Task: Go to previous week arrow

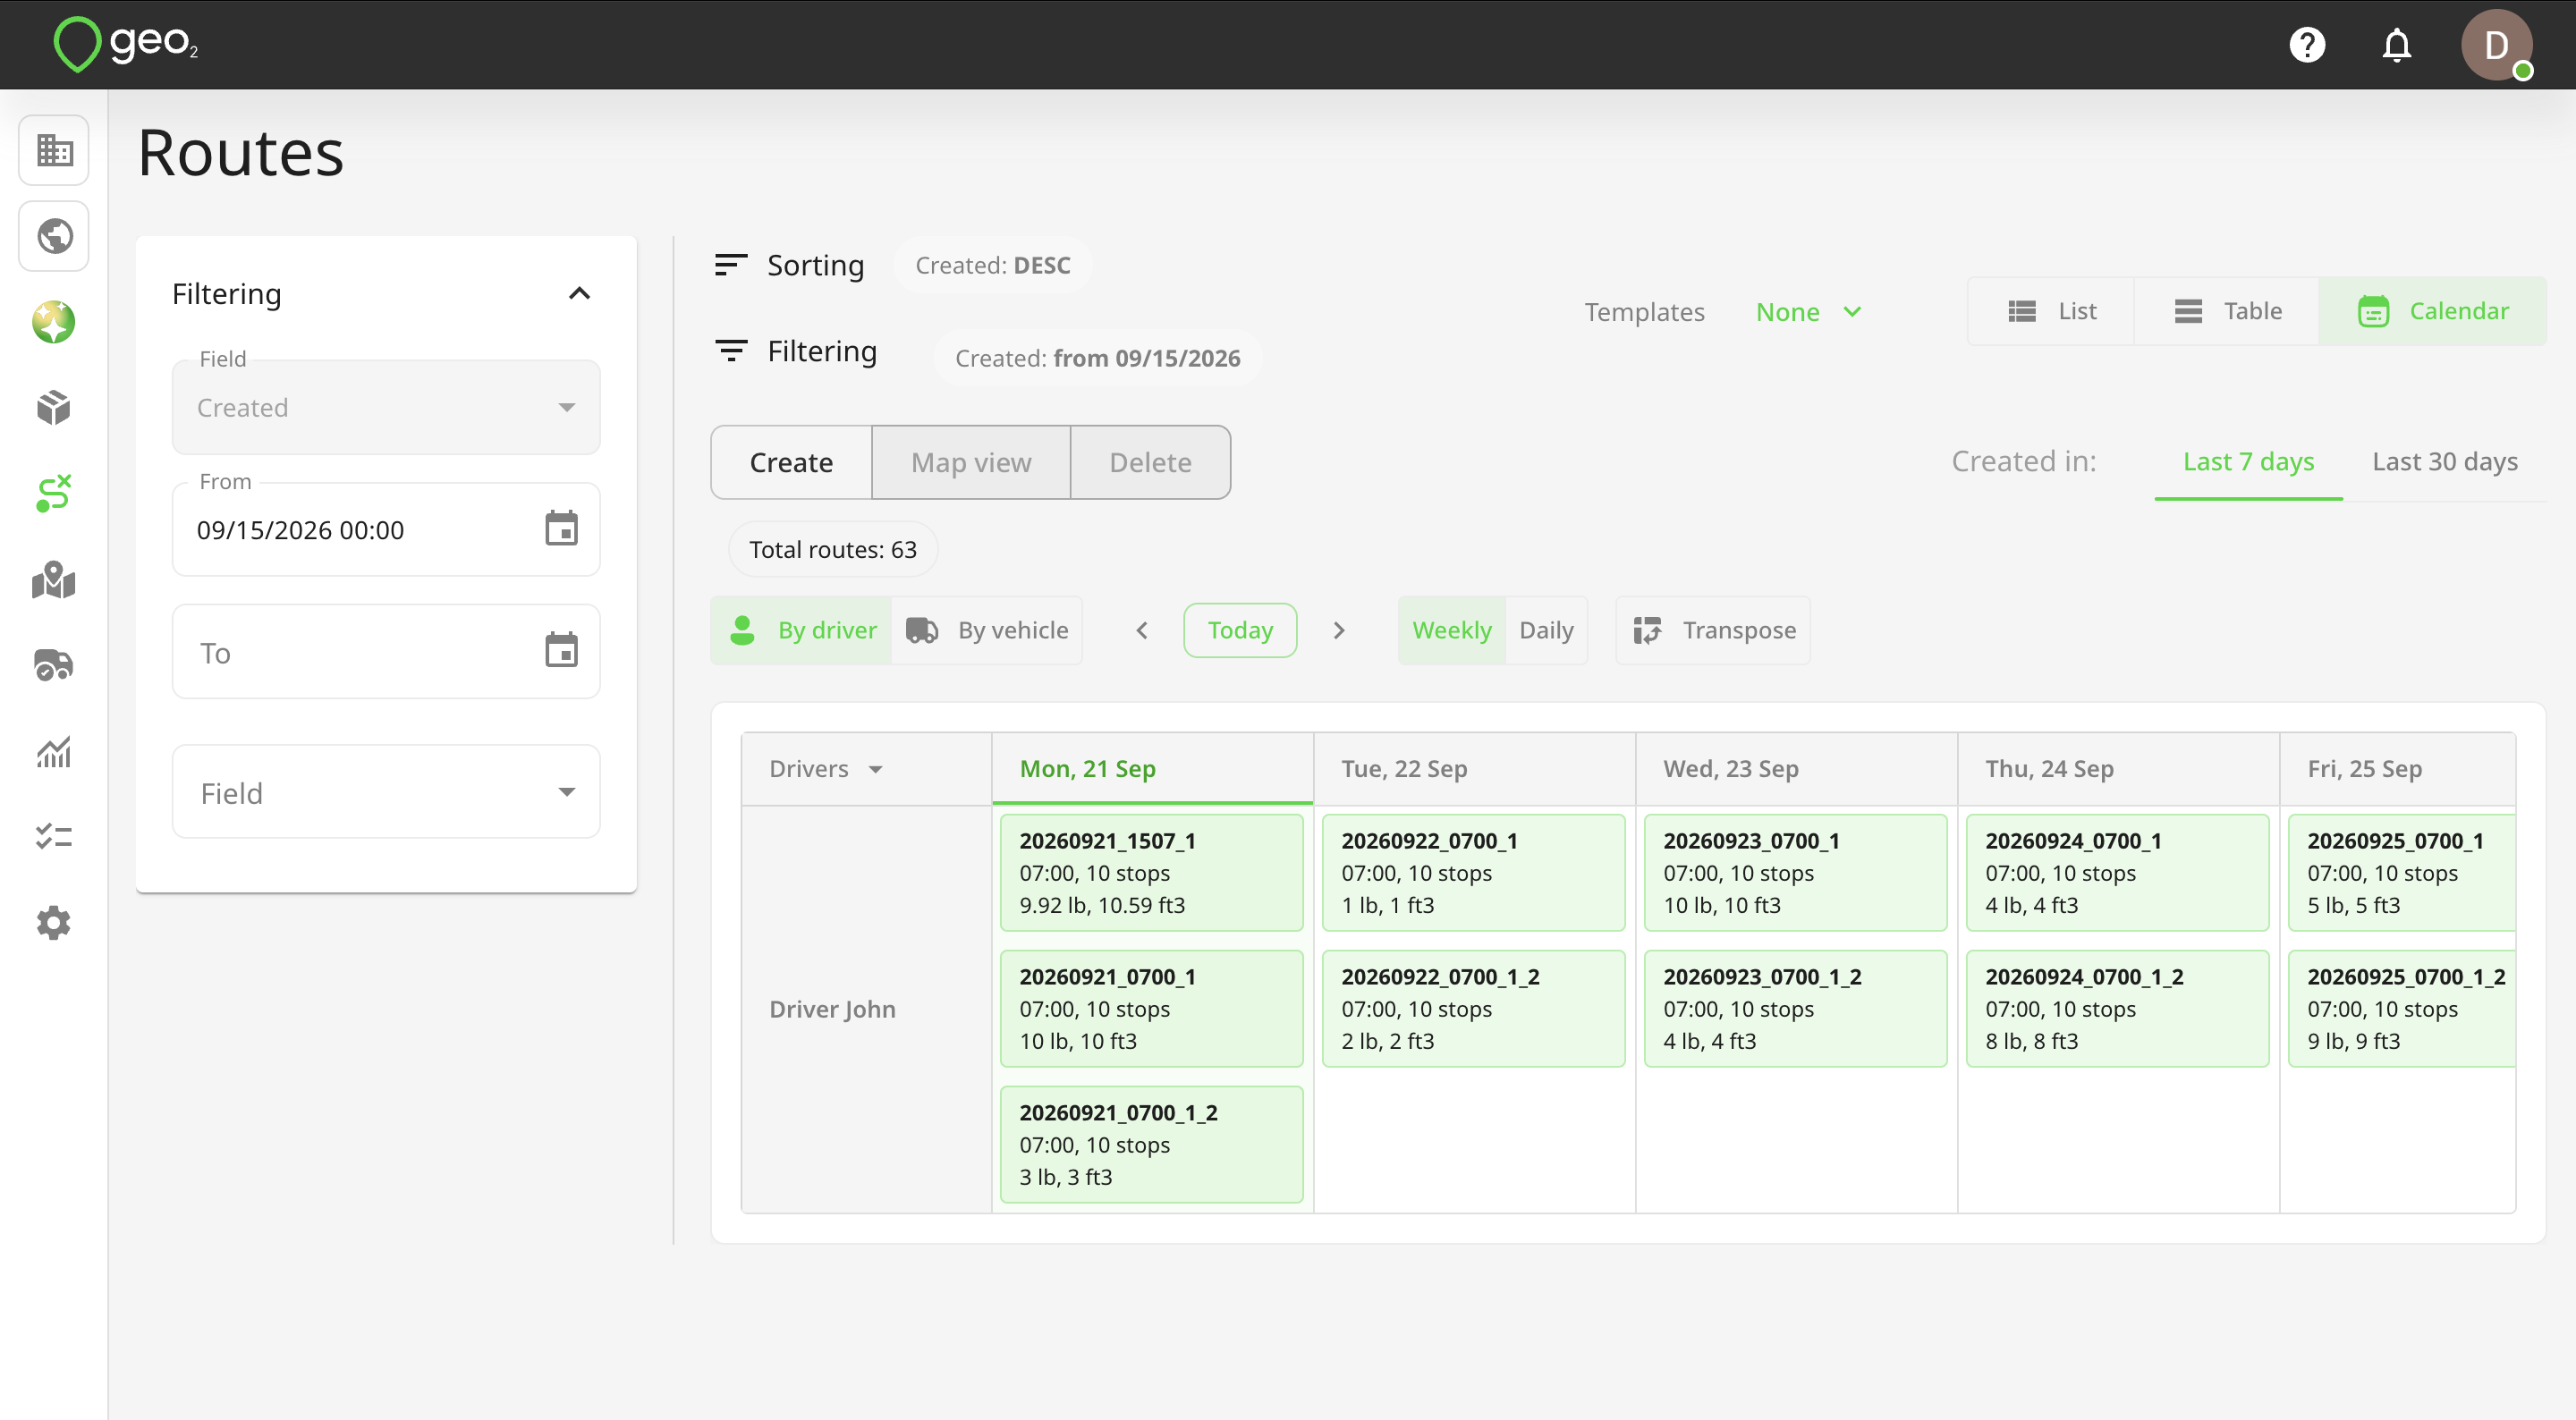Action: pyautogui.click(x=1142, y=630)
